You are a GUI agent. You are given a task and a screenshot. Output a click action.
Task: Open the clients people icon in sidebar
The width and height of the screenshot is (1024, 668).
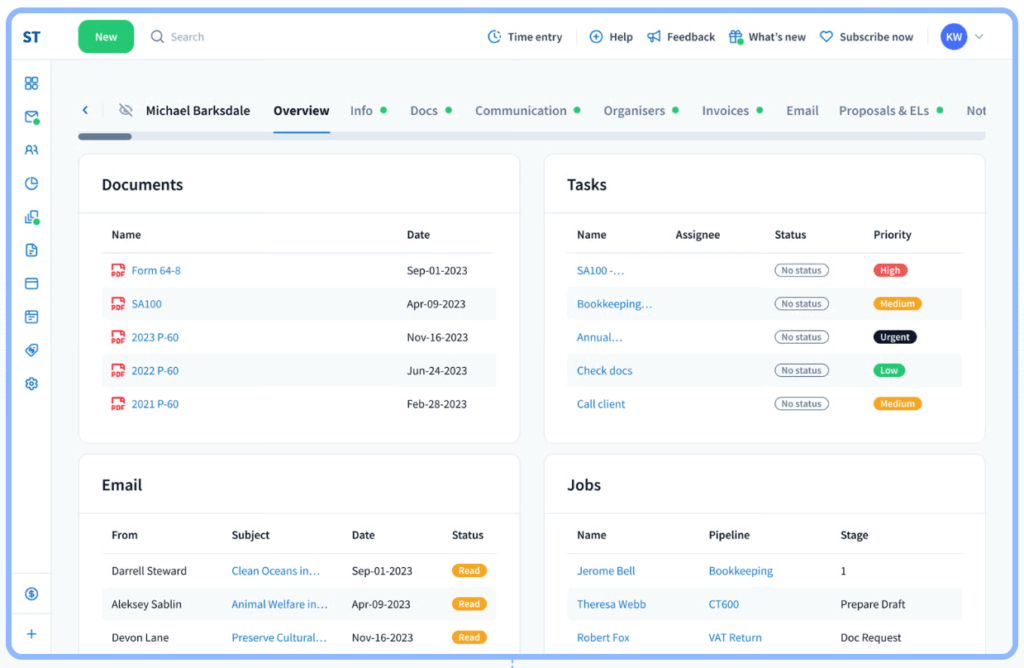[31, 150]
